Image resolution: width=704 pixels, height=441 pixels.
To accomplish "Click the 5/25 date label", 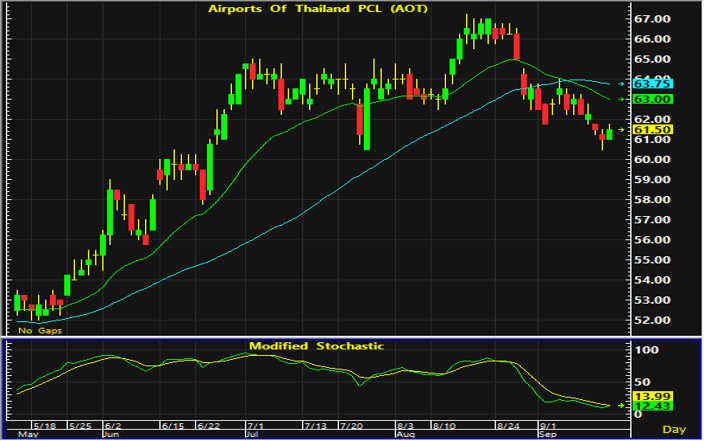I will (x=80, y=426).
